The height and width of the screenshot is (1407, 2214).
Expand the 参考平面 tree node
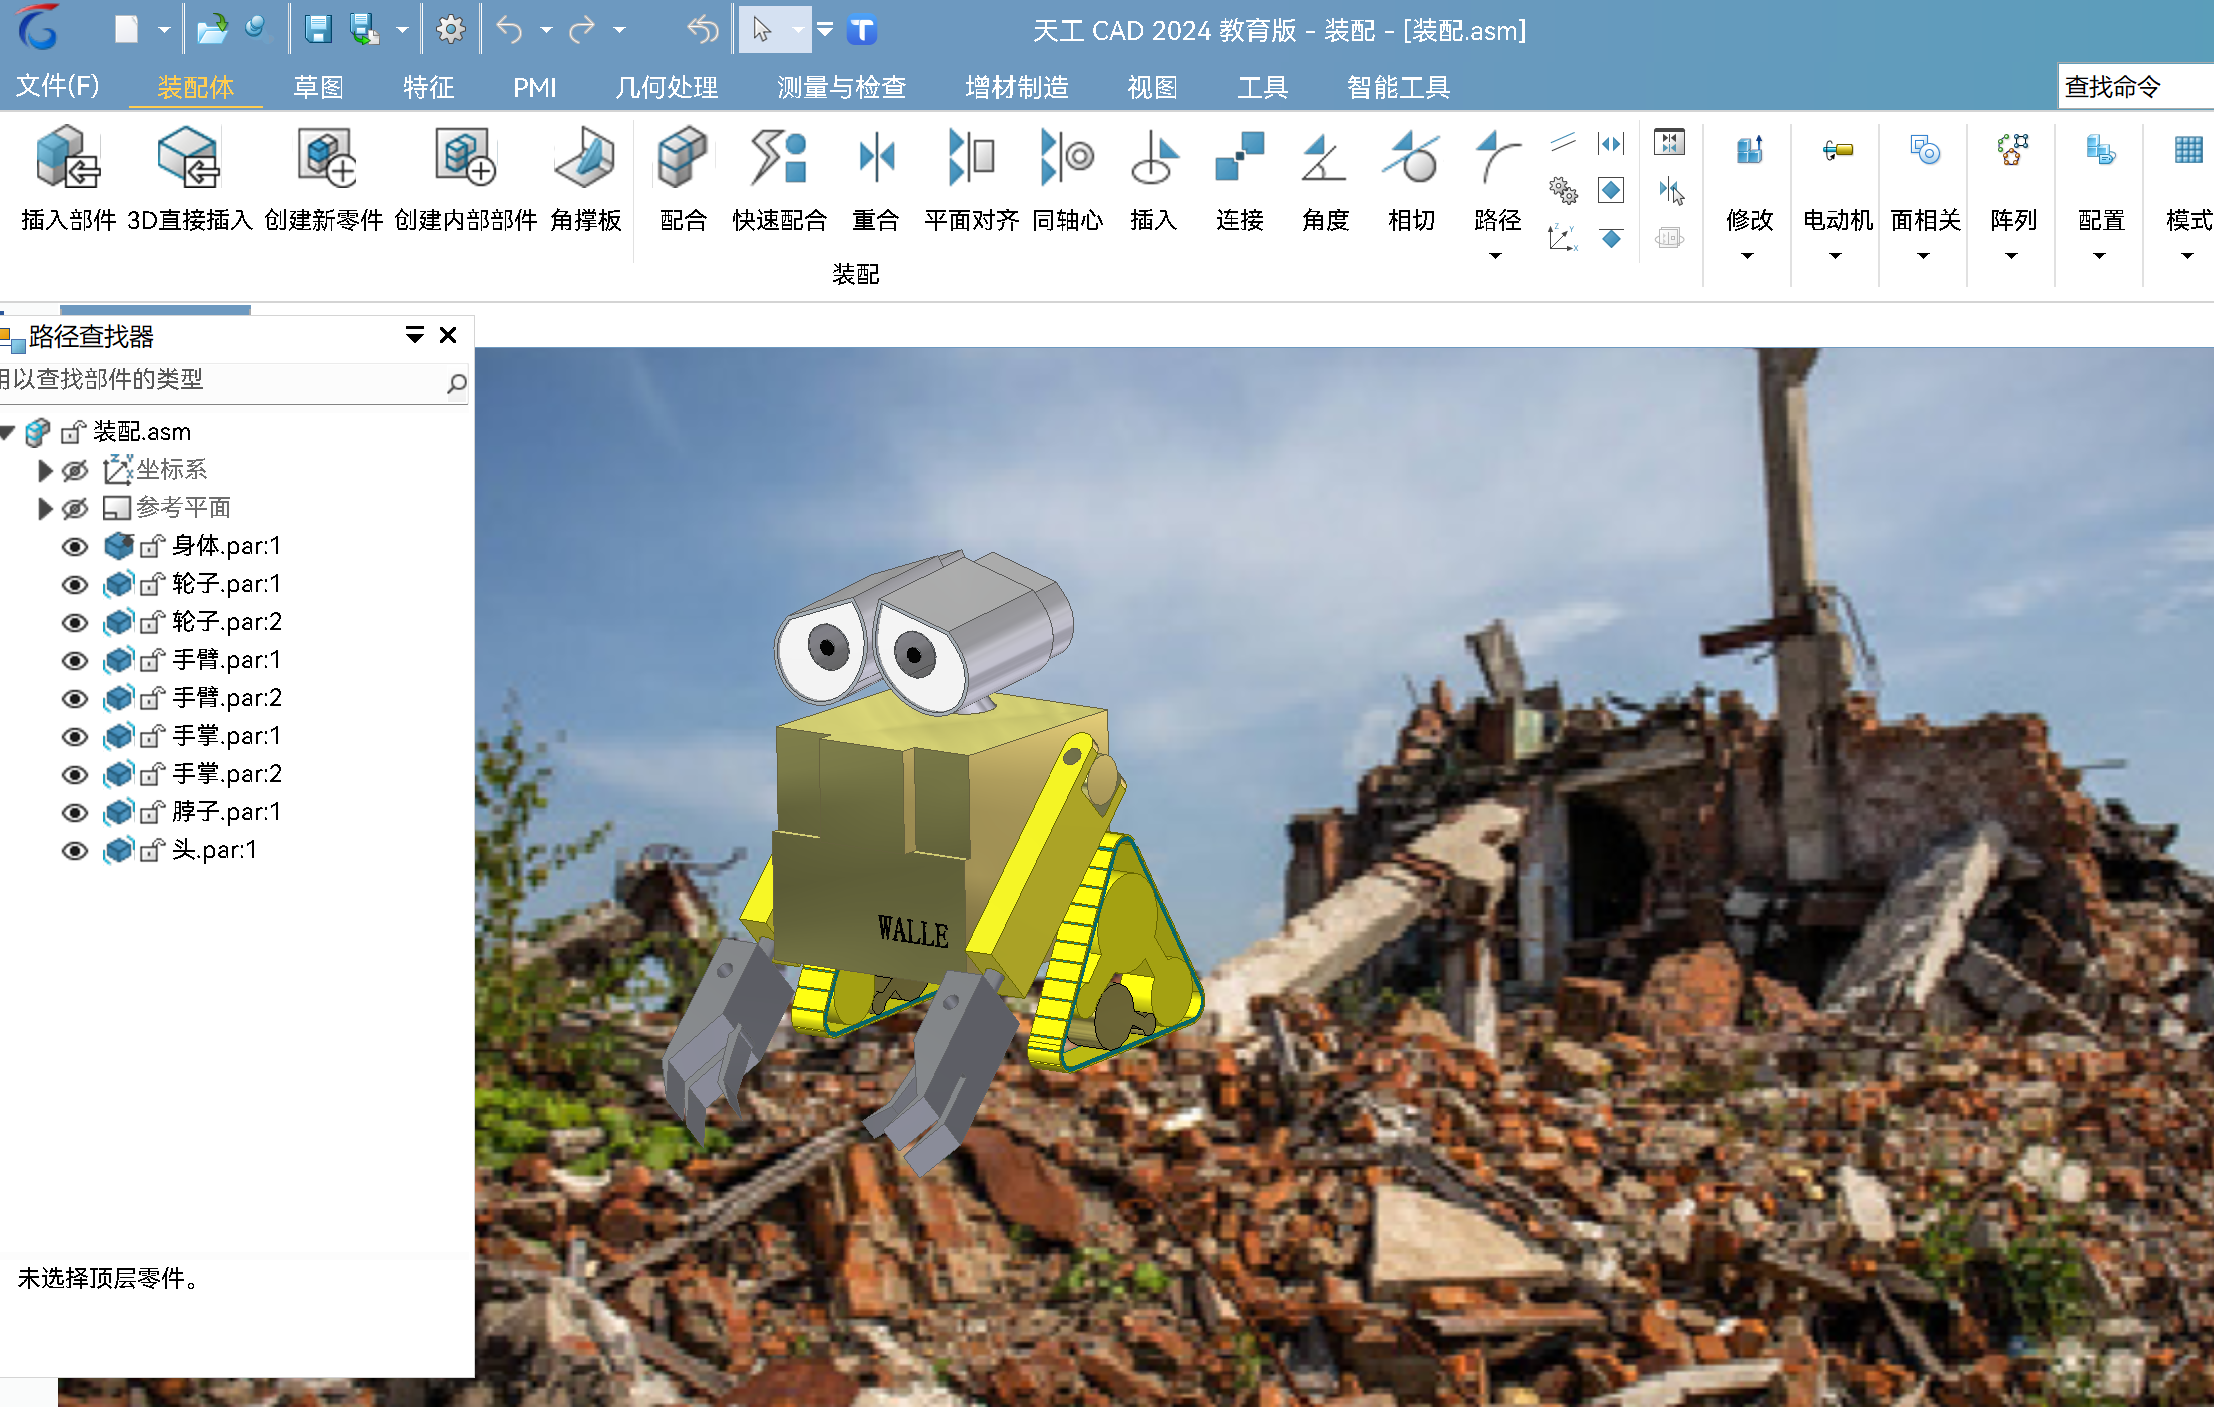click(x=44, y=508)
